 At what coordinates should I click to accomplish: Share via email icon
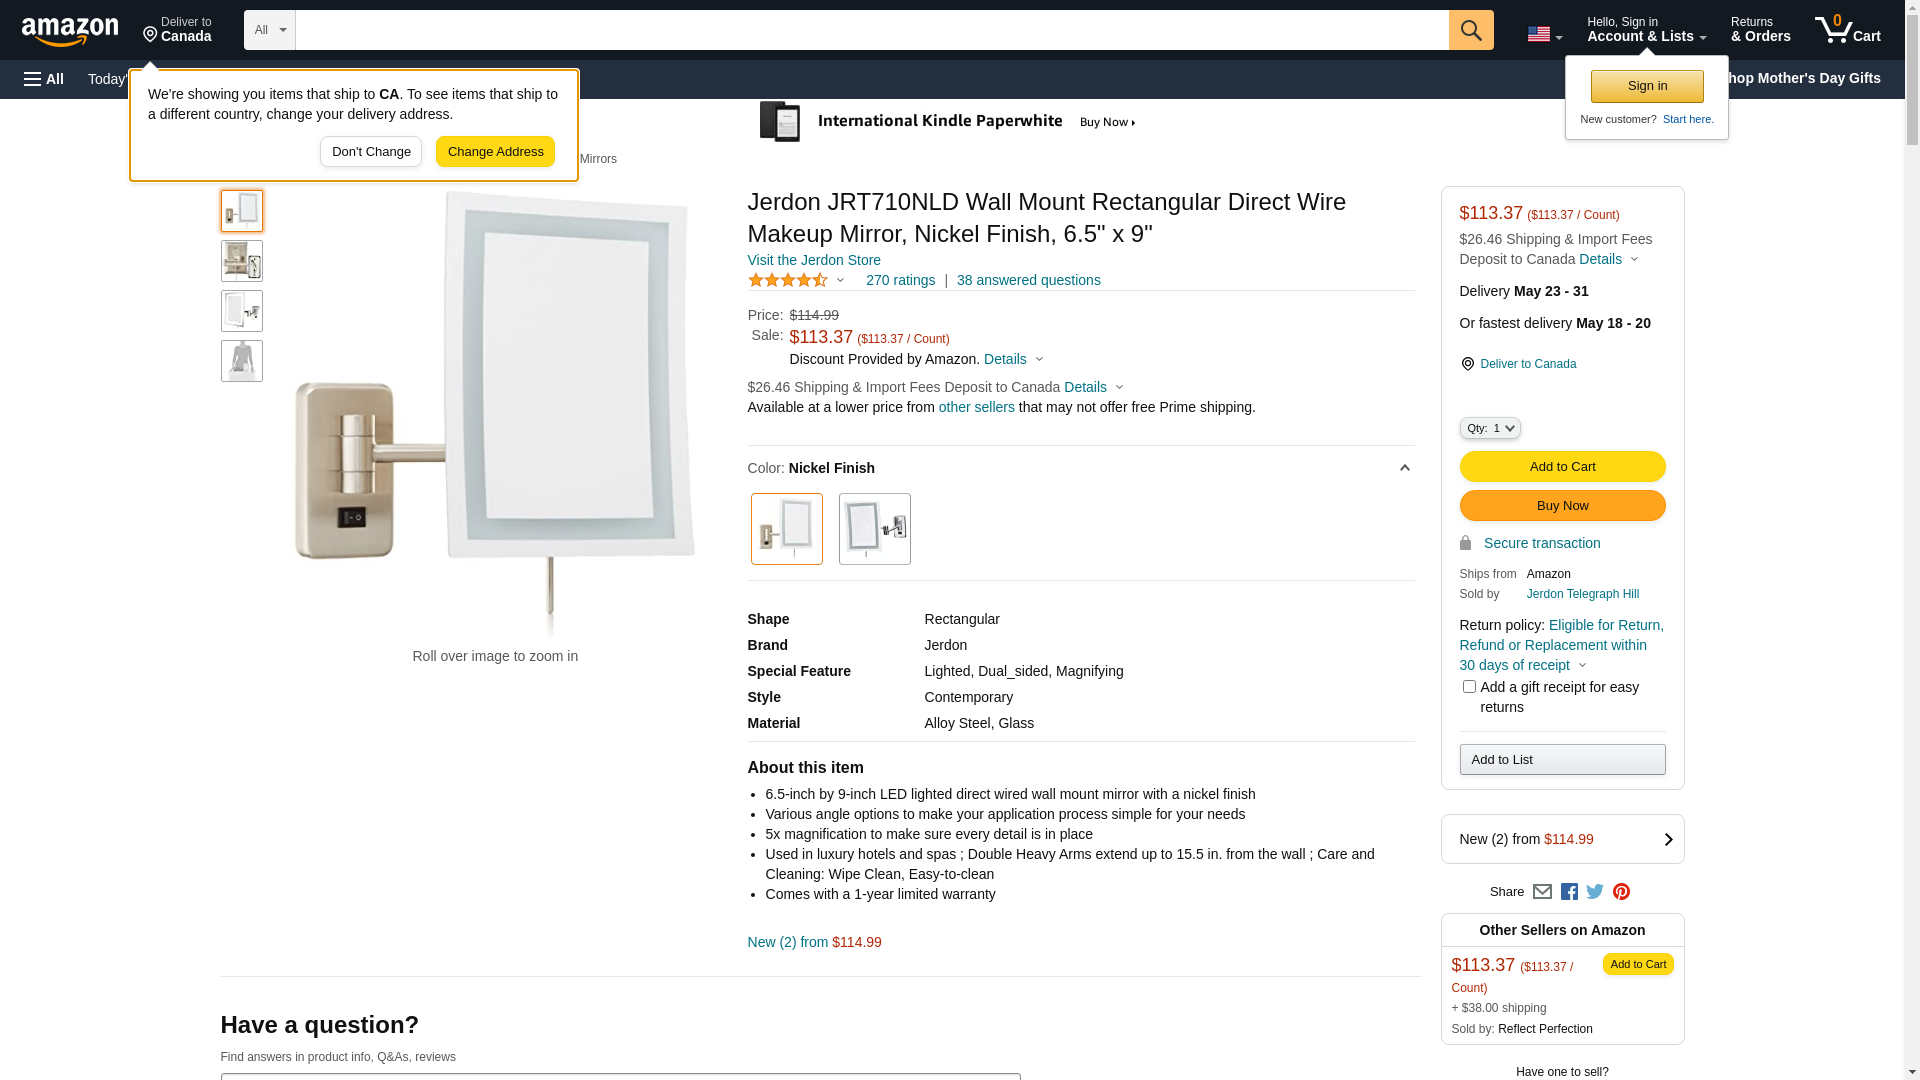pos(1542,891)
